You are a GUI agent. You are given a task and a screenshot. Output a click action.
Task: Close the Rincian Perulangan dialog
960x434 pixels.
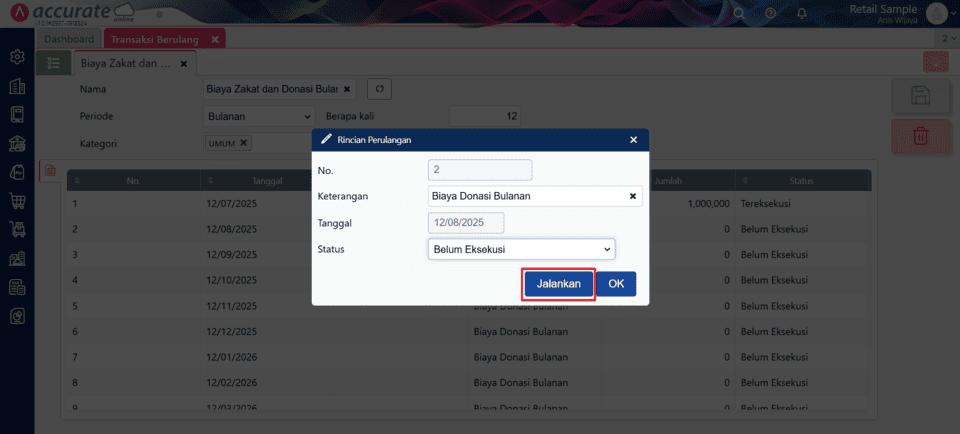point(633,140)
